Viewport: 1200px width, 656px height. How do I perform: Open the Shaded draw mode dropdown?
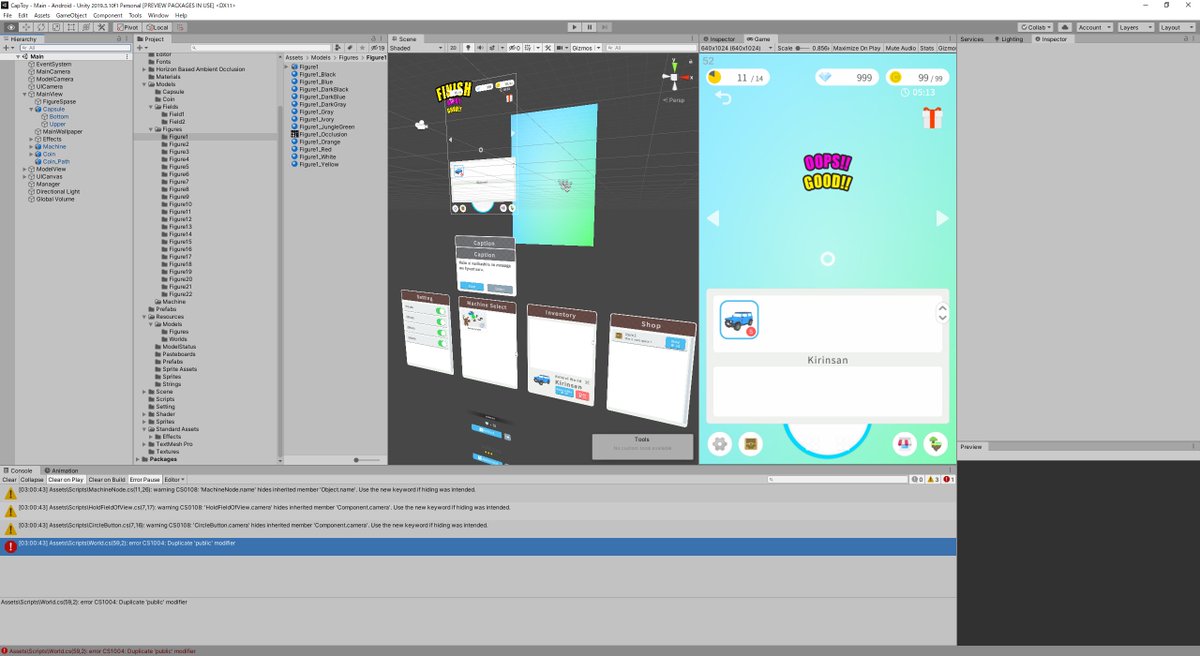(x=414, y=48)
